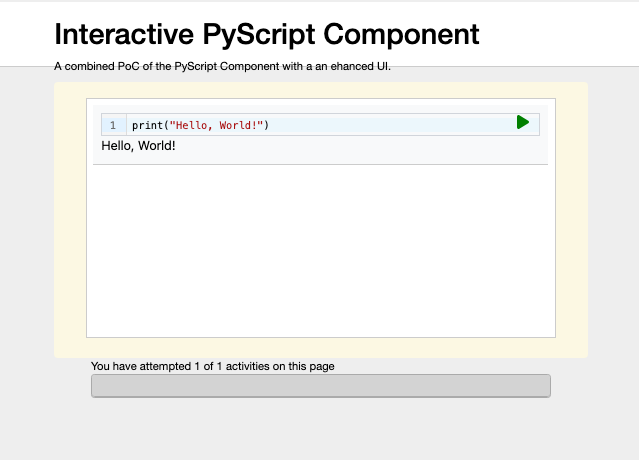The width and height of the screenshot is (639, 460).
Task: Click the "Interactive PyScript Component" heading
Action: coord(267,34)
